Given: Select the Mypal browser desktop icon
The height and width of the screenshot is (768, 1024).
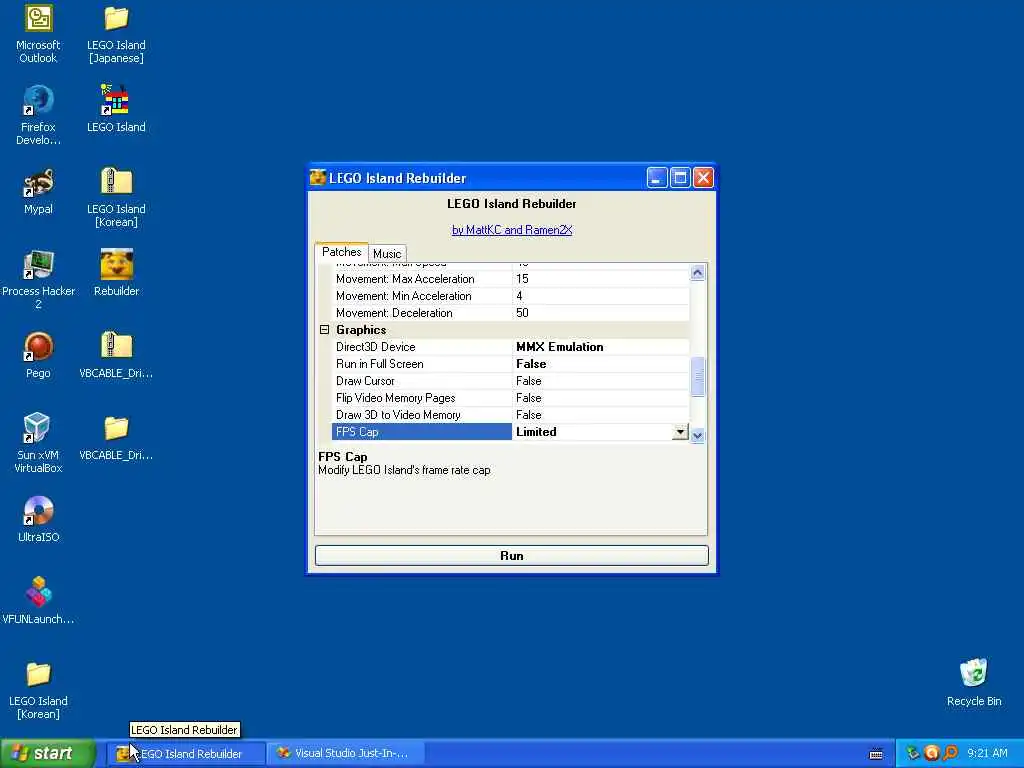Looking at the screenshot, I should (x=38, y=182).
